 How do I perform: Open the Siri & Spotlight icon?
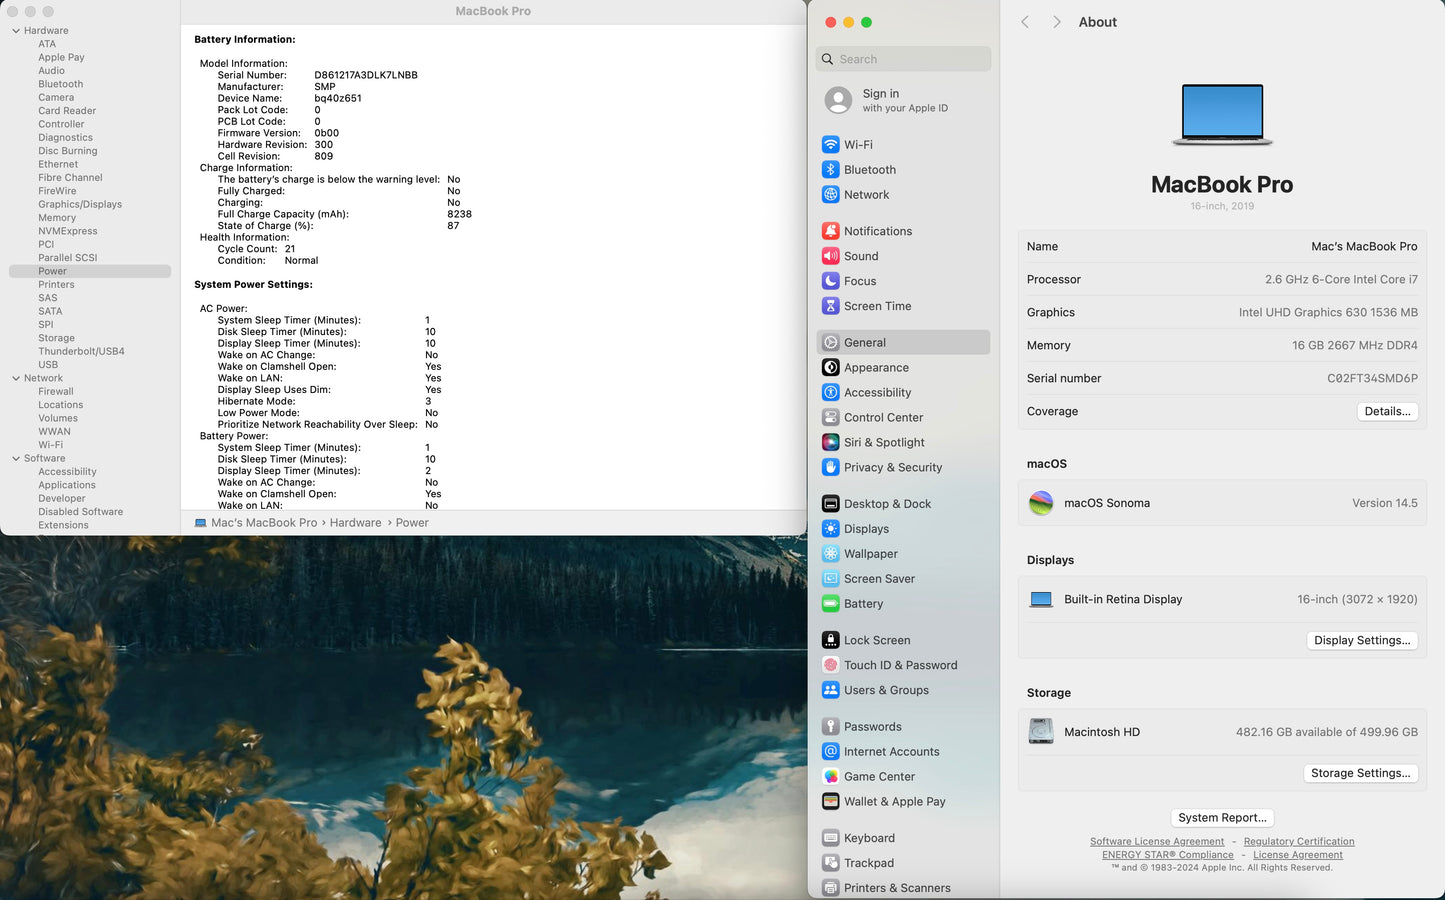(830, 442)
